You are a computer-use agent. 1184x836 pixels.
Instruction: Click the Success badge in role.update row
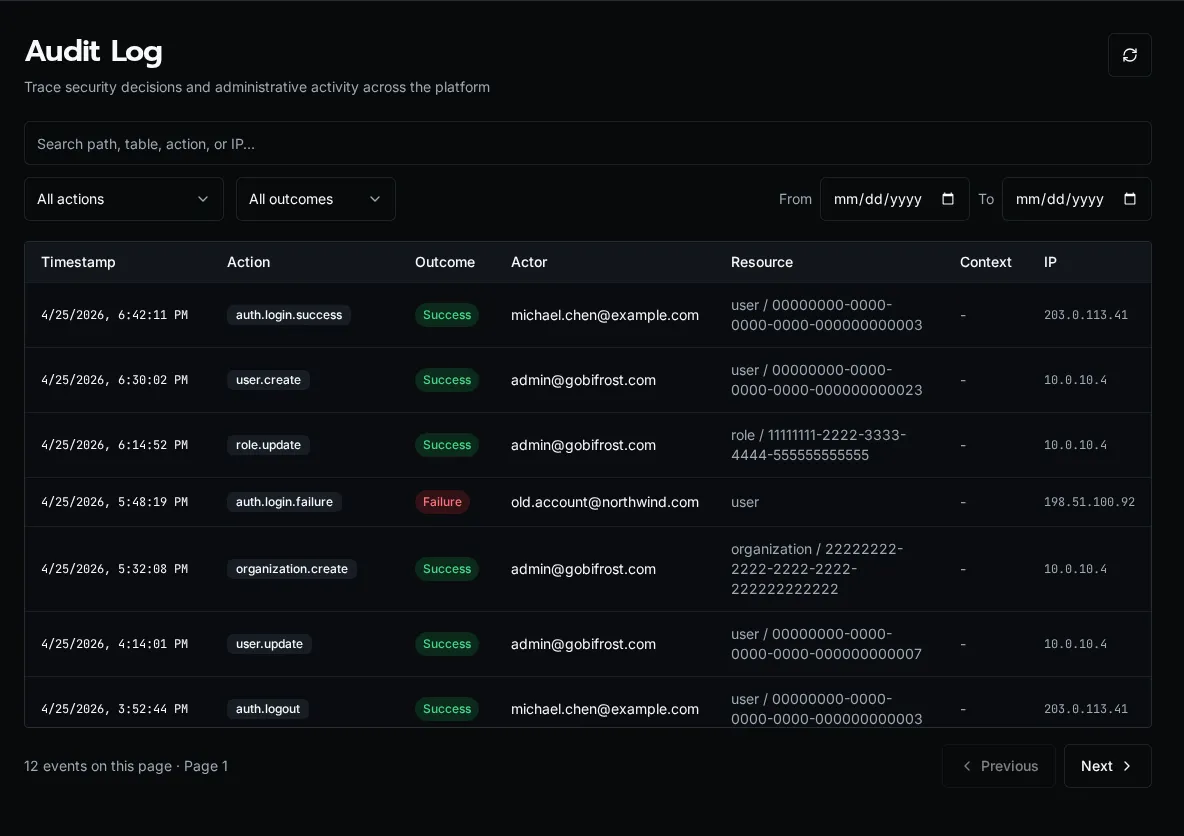click(x=446, y=445)
